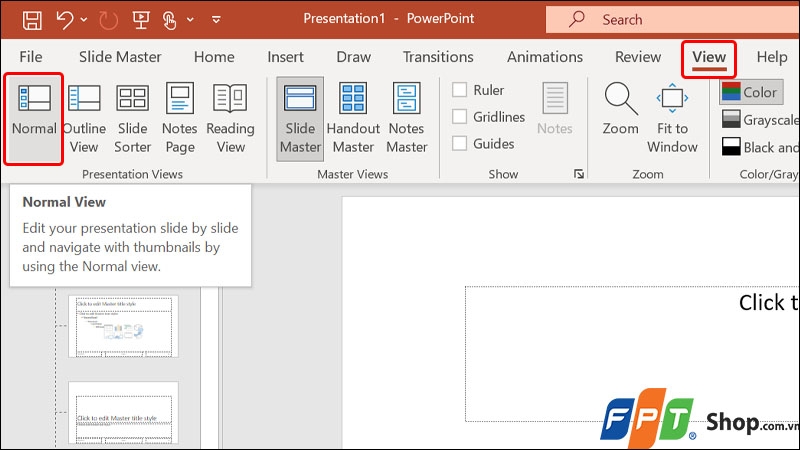800x450 pixels.
Task: Open Show group dialog launcher
Action: click(579, 174)
